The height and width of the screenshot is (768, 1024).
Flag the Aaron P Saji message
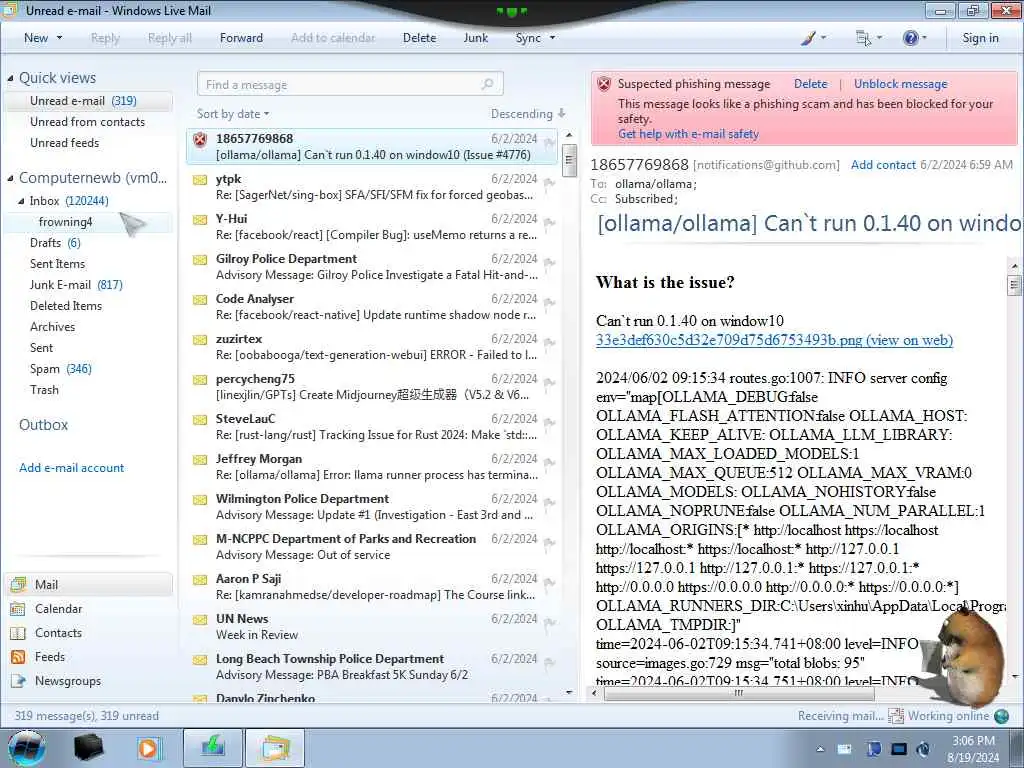coord(549,583)
